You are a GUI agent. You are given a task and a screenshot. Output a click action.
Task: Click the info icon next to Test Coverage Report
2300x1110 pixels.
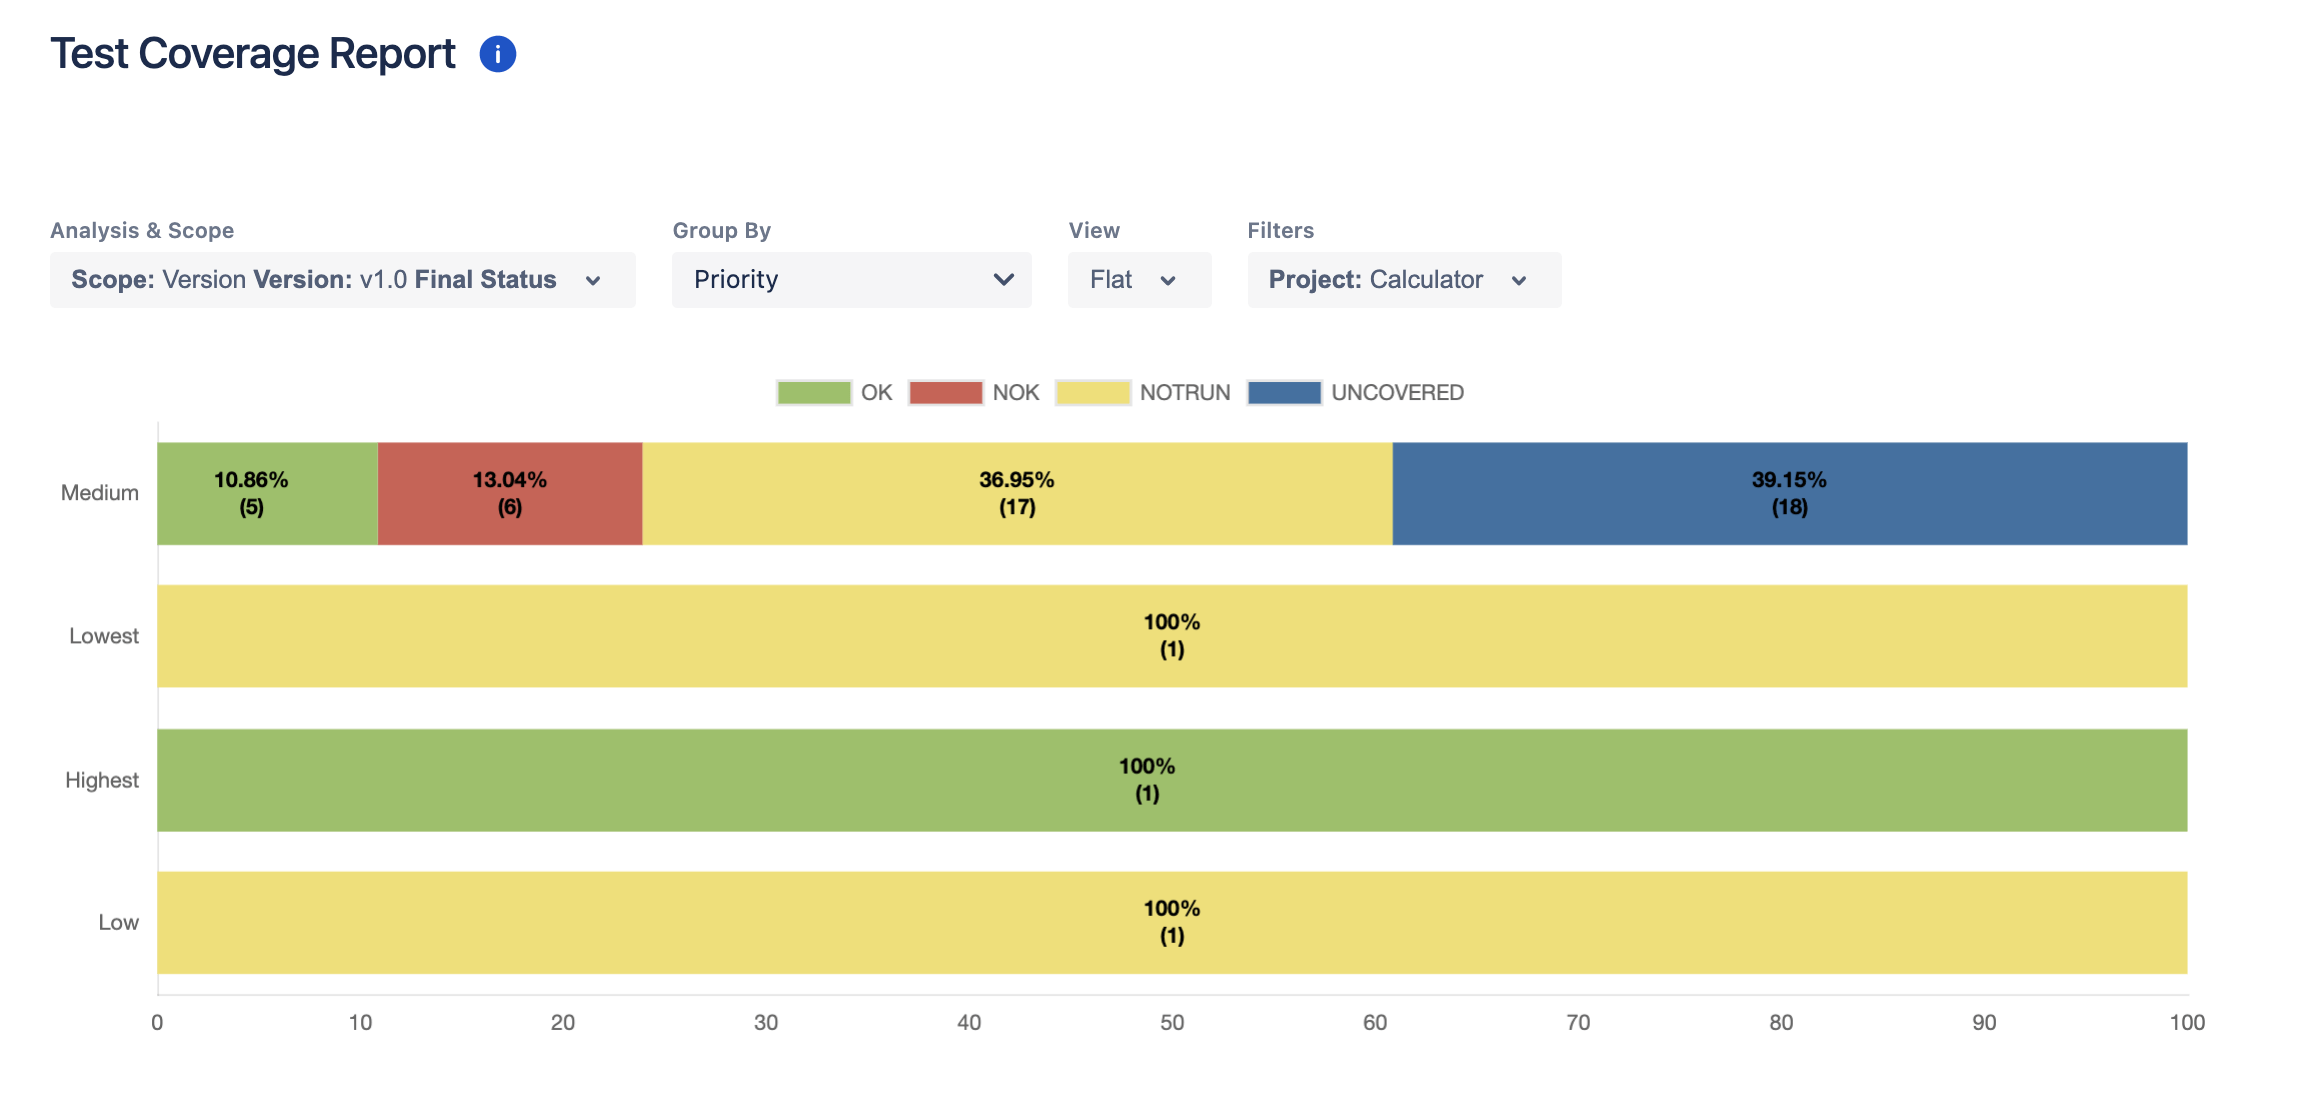(x=497, y=54)
